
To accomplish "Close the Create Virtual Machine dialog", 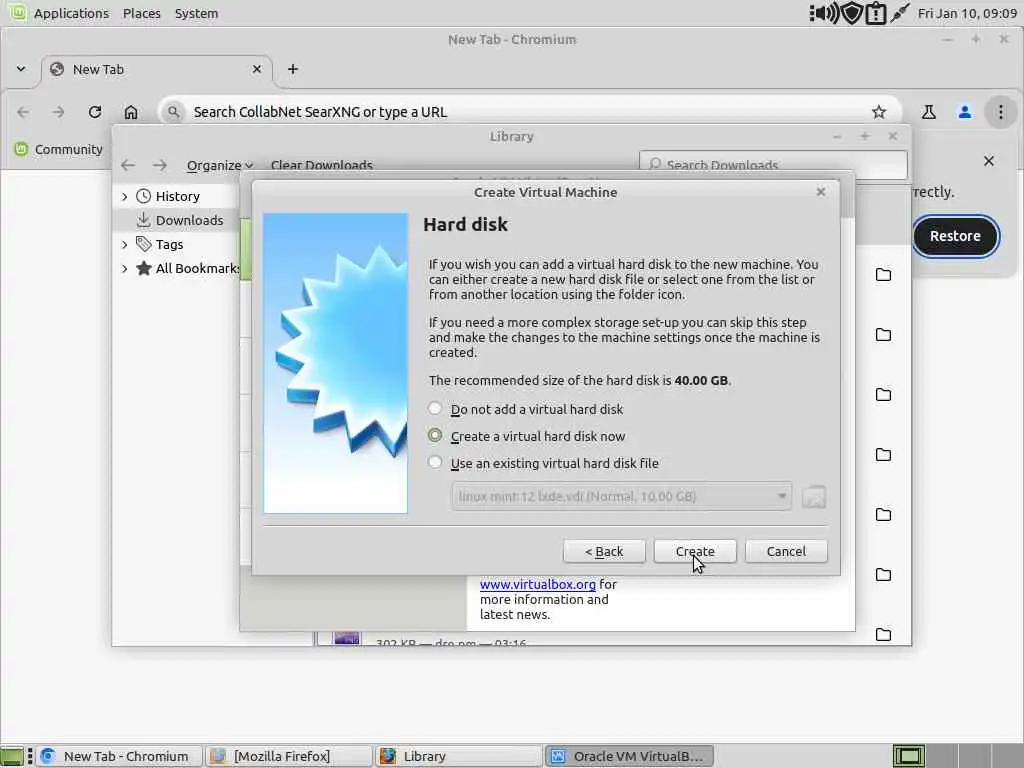I will pyautogui.click(x=821, y=192).
